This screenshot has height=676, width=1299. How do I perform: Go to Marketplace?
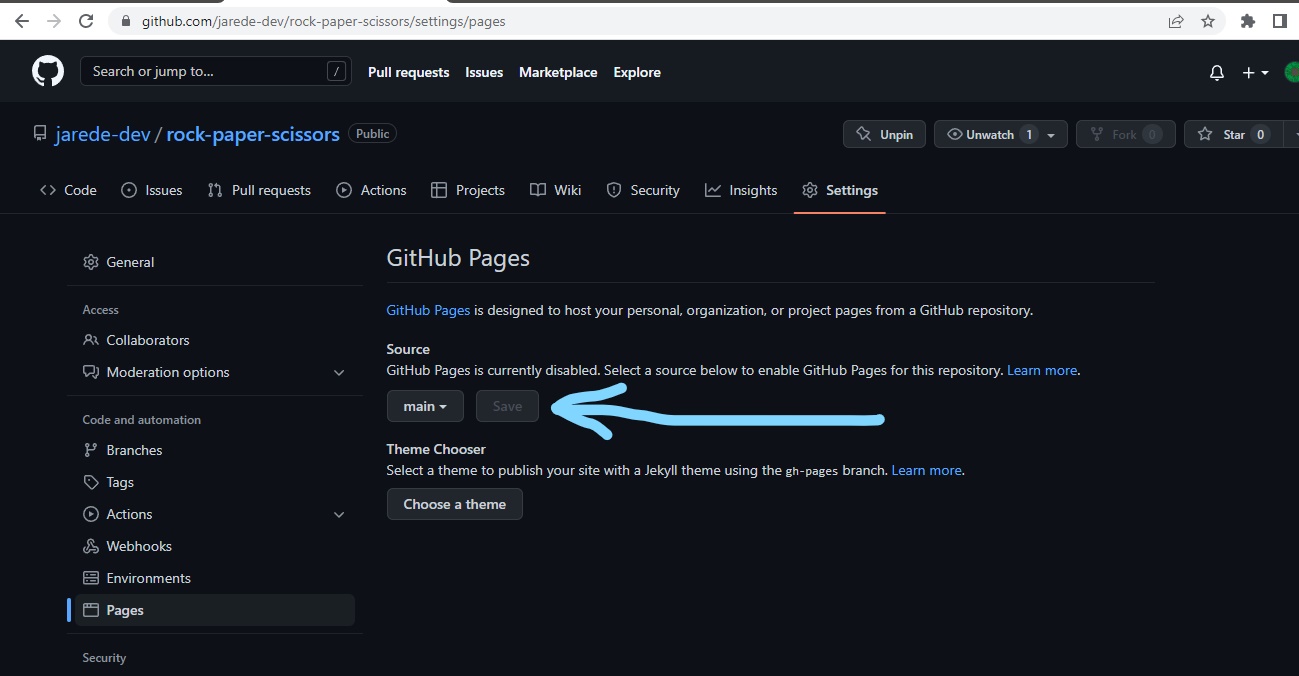558,72
